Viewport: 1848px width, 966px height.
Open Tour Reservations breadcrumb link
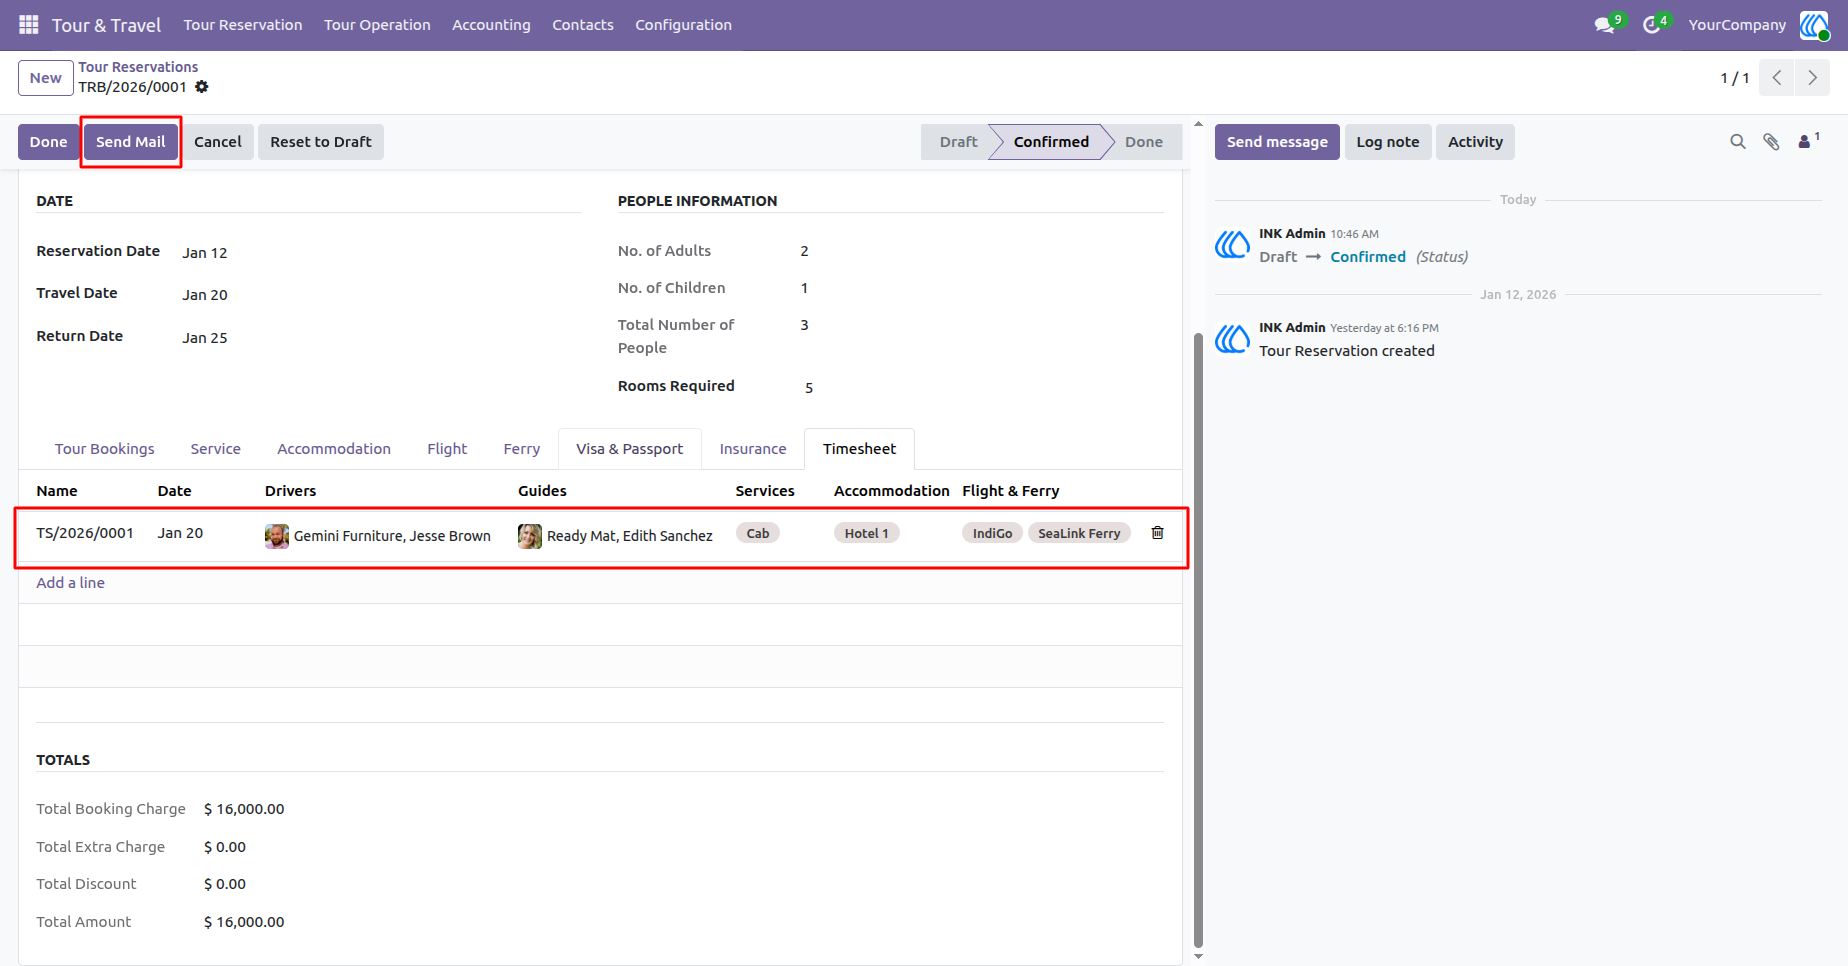(x=138, y=67)
